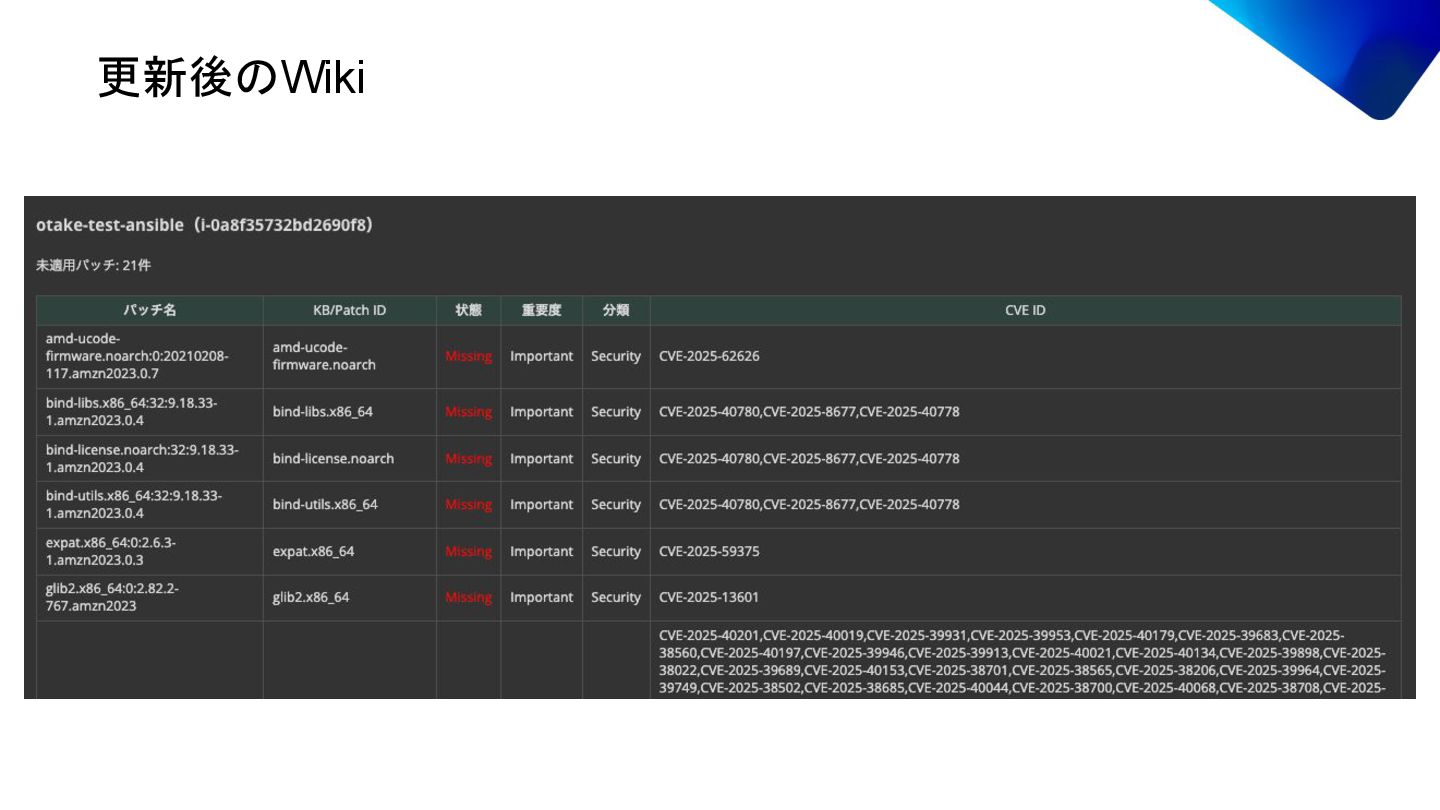Select the CVE list in bind-utils row
This screenshot has height=810, width=1440.
pyautogui.click(x=809, y=505)
